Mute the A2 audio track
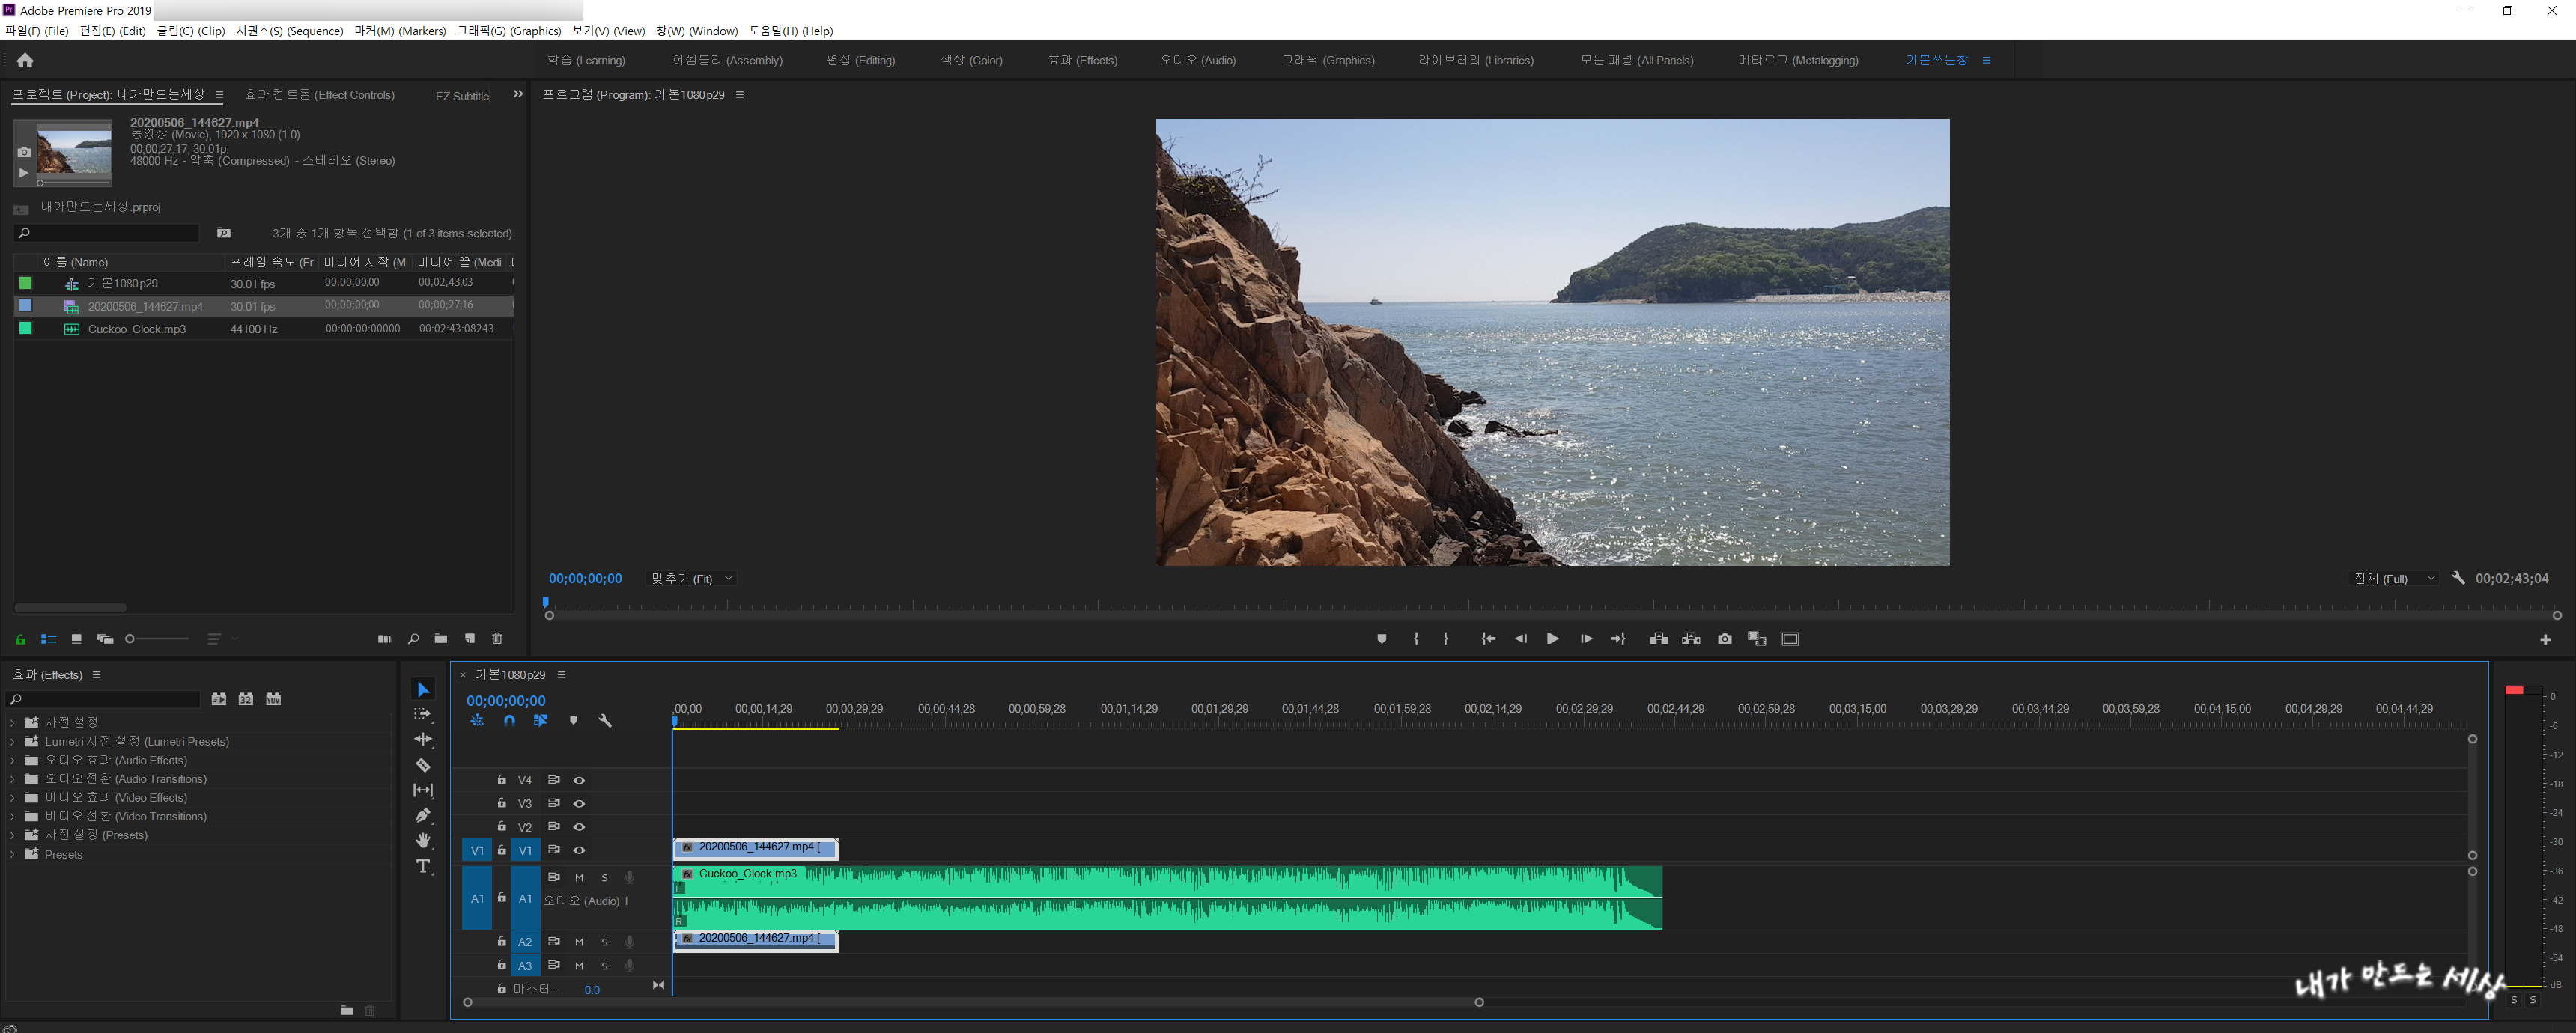The image size is (2576, 1033). coord(579,942)
